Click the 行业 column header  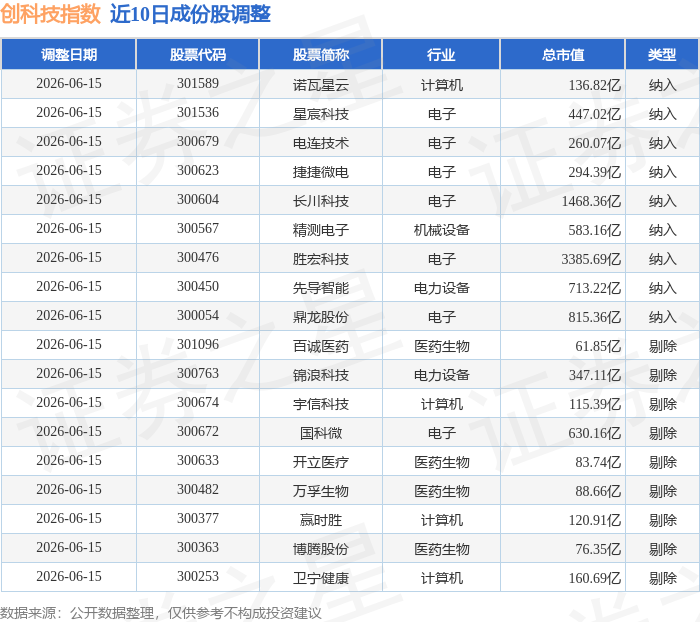442,54
